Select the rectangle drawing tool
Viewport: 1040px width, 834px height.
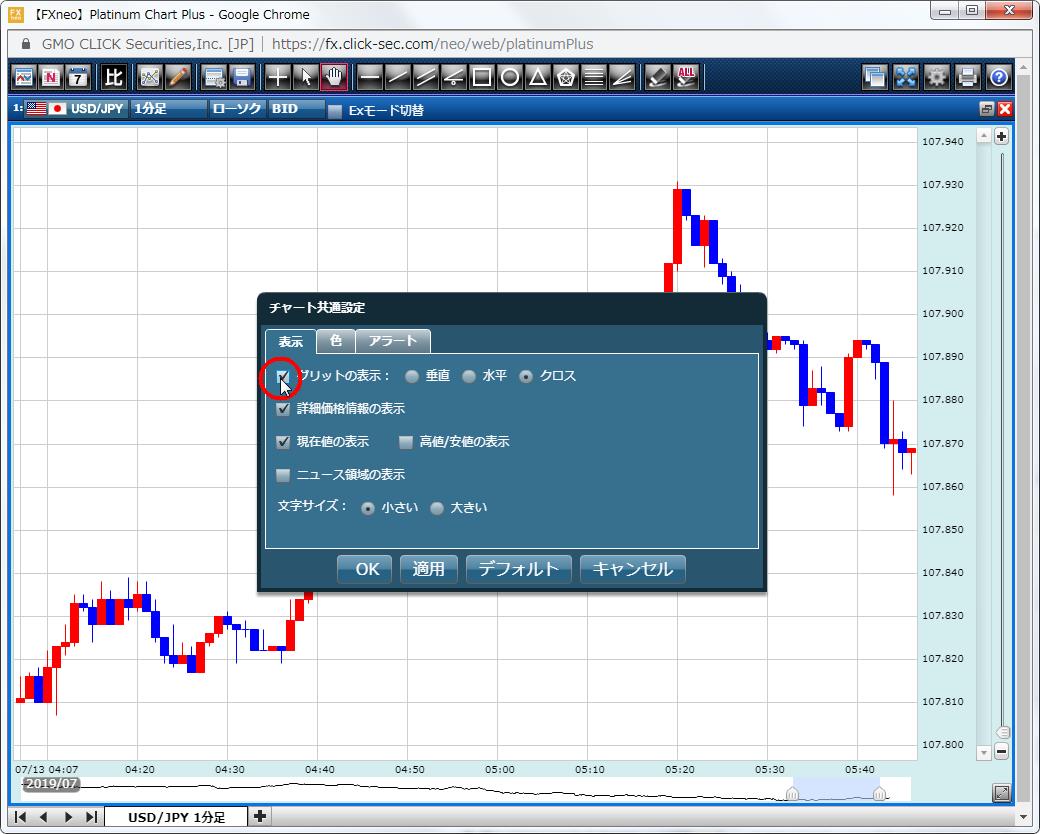coord(481,77)
